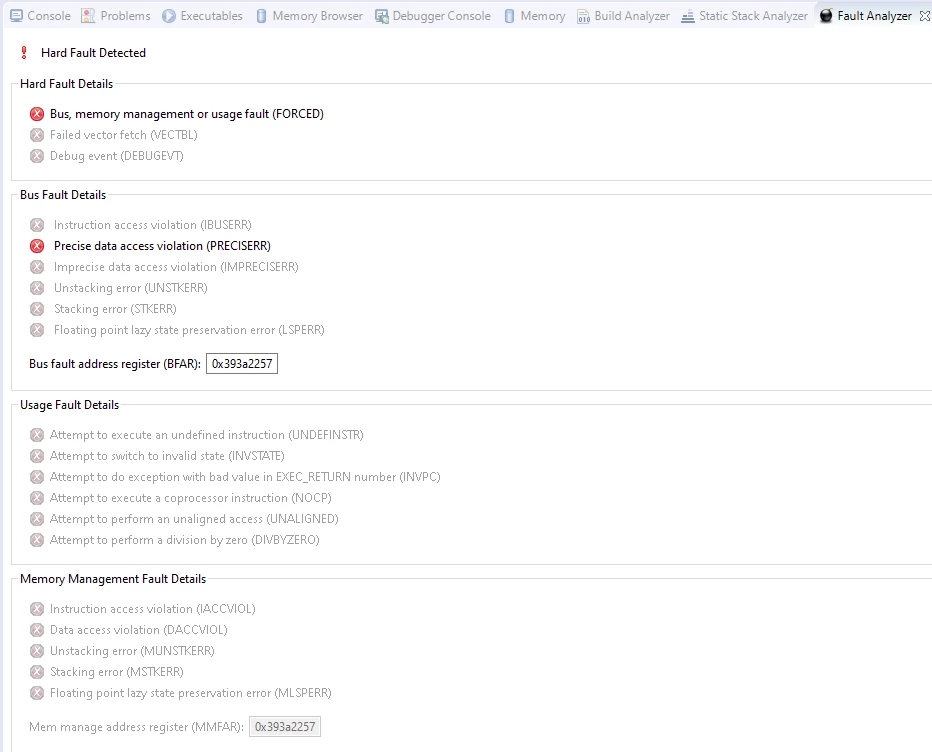Click the DIVBYZERO status icon
932x752 pixels.
coord(37,540)
